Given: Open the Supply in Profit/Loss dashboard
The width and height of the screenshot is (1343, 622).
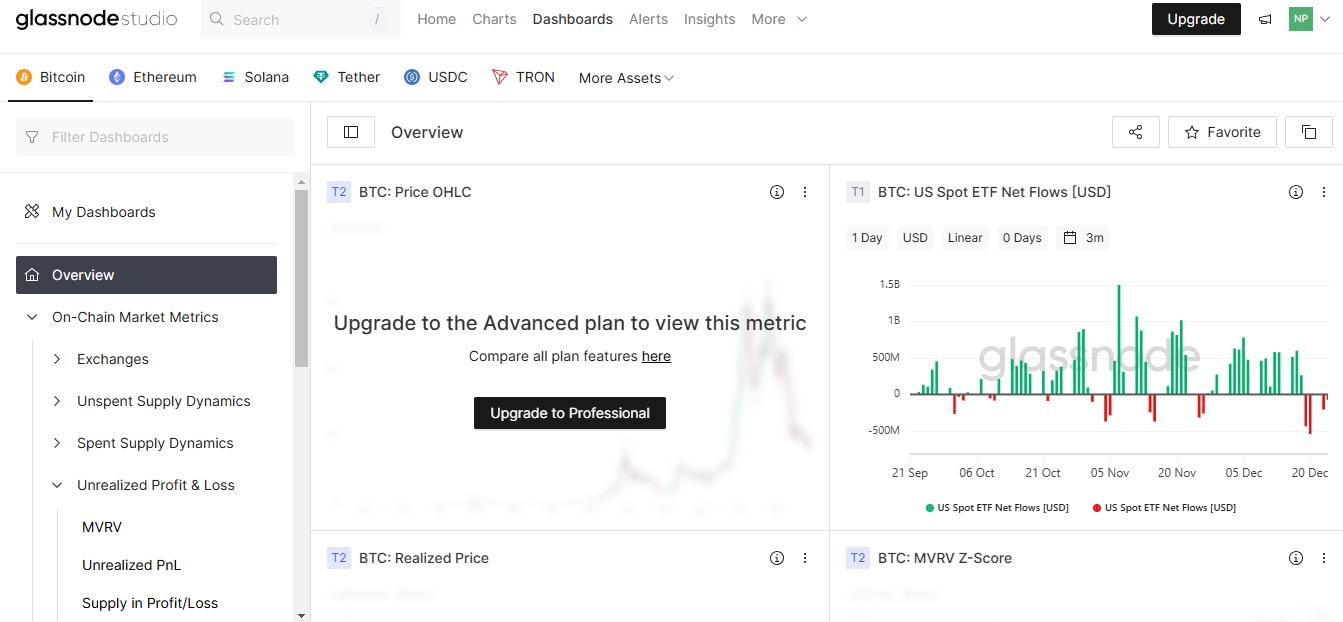Looking at the screenshot, I should point(150,603).
